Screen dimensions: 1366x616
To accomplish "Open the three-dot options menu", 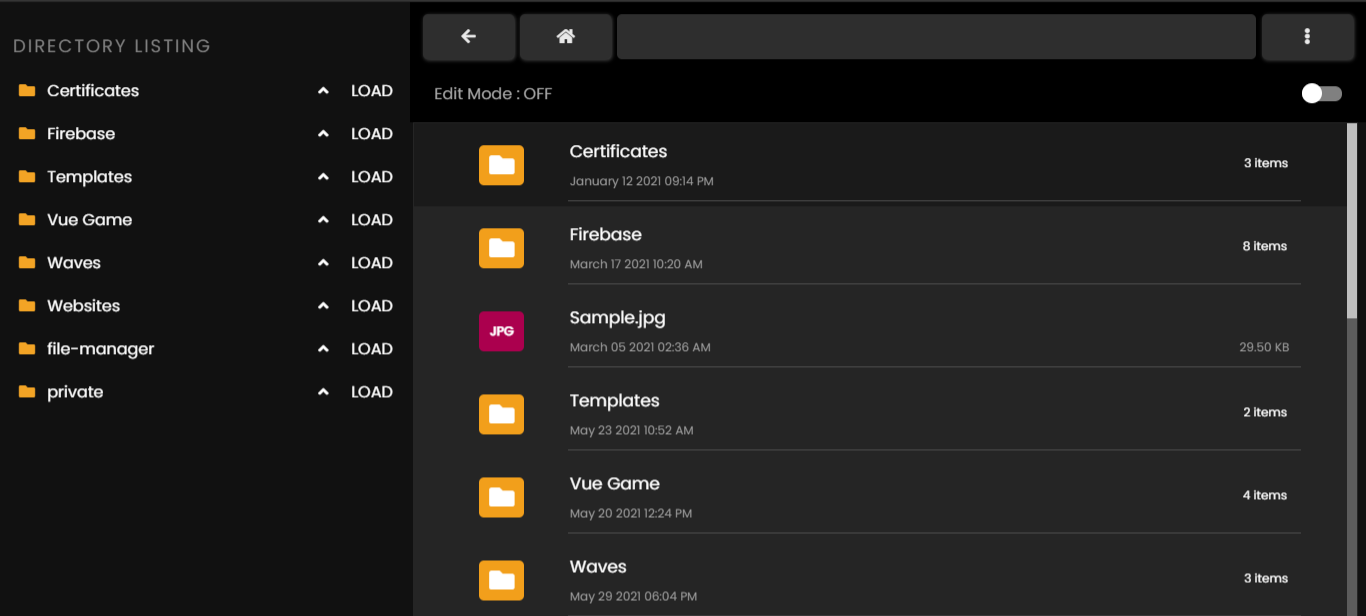I will point(1307,36).
